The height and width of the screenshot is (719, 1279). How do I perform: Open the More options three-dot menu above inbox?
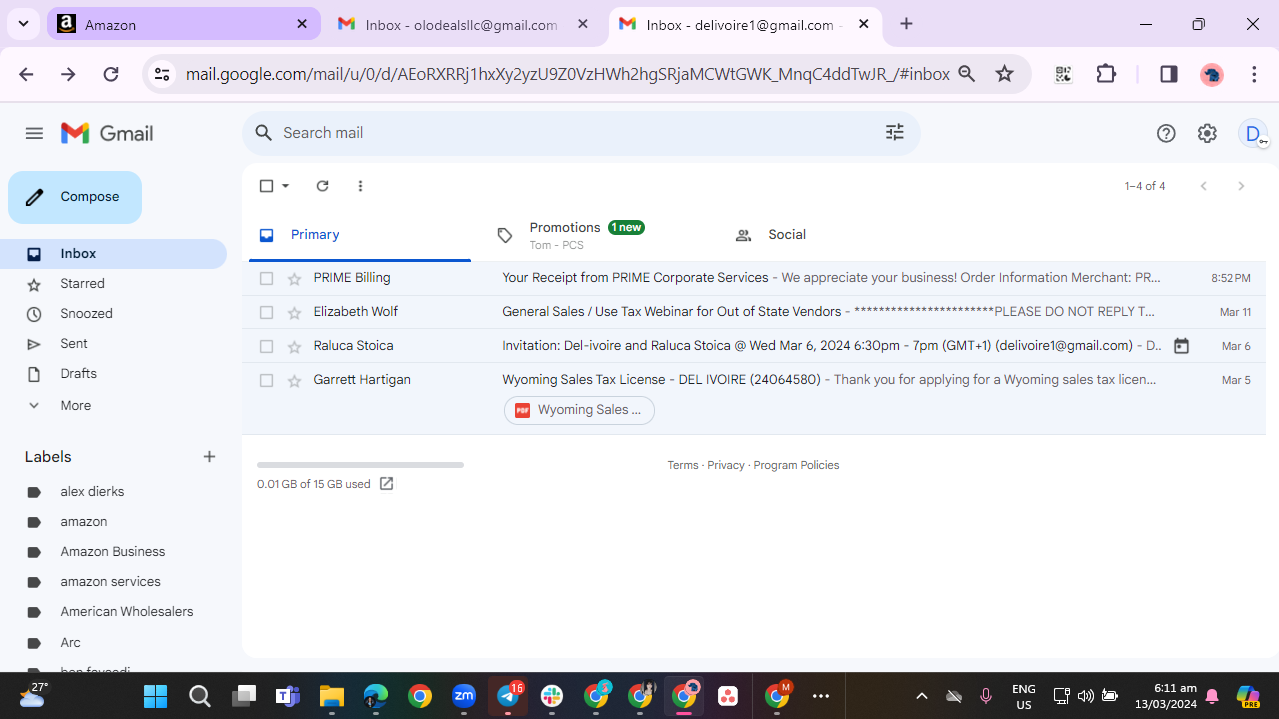360,186
